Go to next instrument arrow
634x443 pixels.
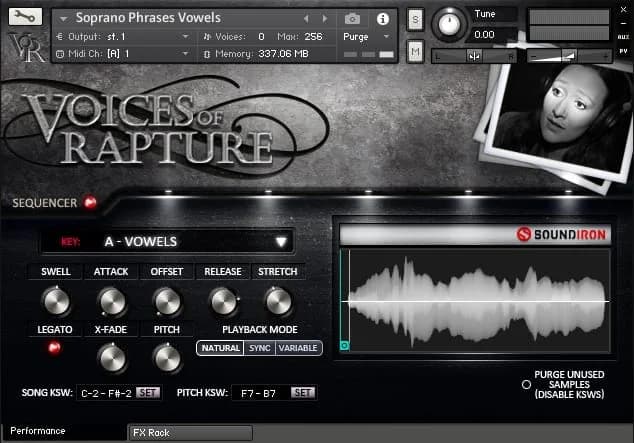[x=325, y=19]
